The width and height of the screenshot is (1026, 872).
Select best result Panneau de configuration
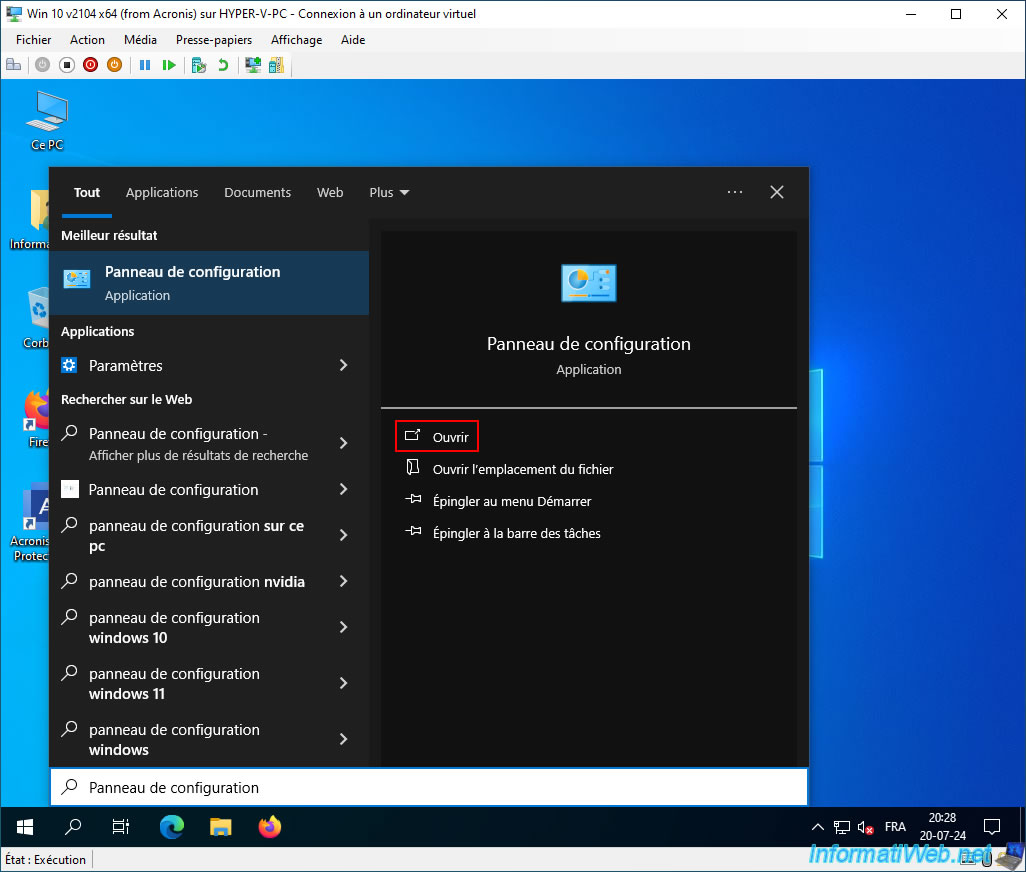click(209, 283)
